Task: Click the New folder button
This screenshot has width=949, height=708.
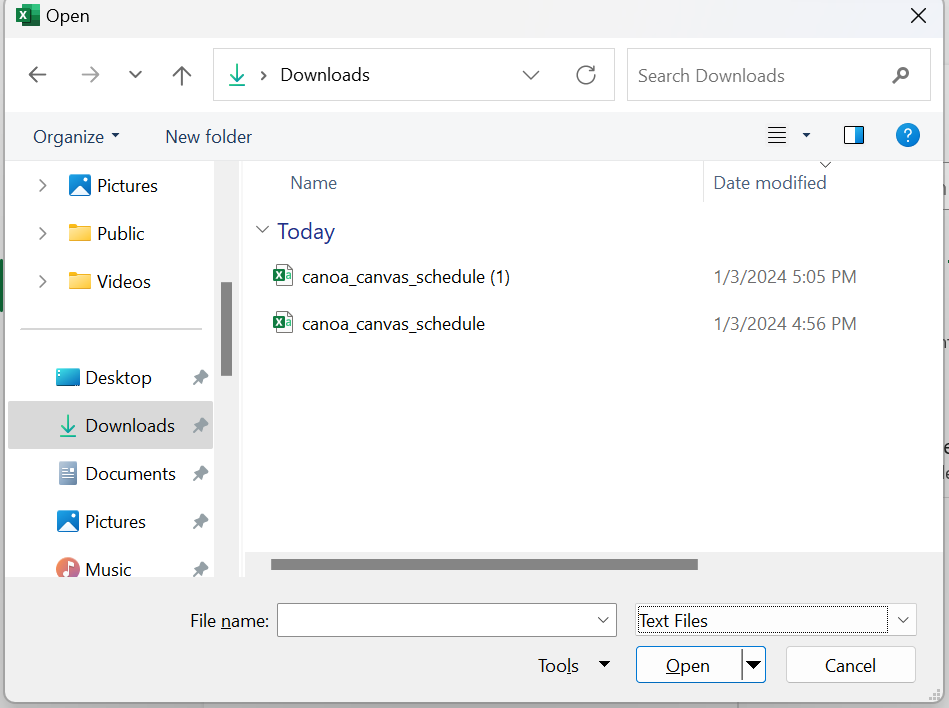Action: (x=208, y=137)
